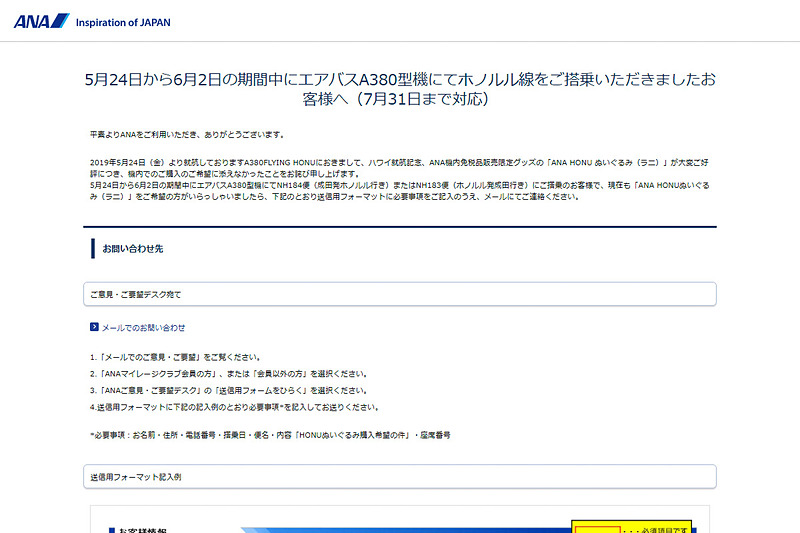The height and width of the screenshot is (533, 800).
Task: Click step 1 メールでのご意見・ご要望 text
Action: (x=176, y=357)
